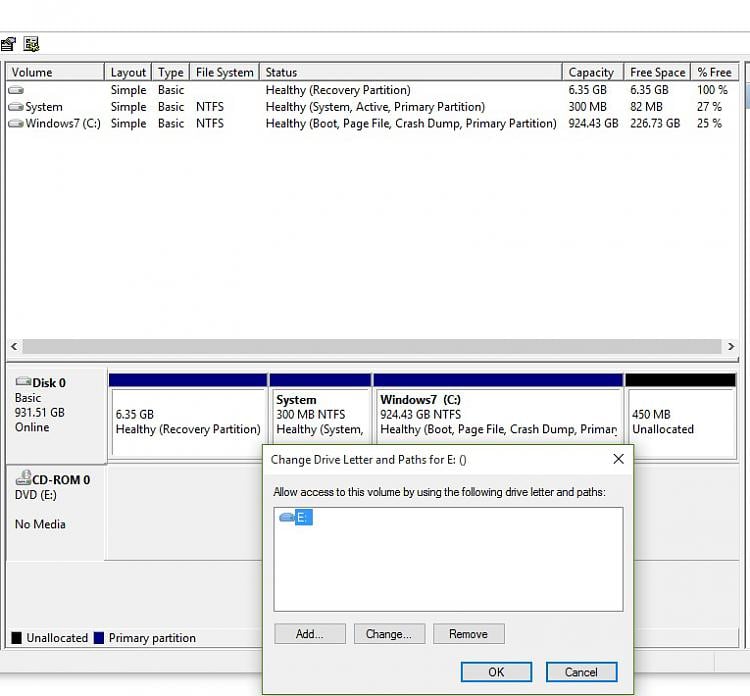
Task: Click the 'Healthy (Recovery Partition)' status cell
Action: pyautogui.click(x=338, y=90)
